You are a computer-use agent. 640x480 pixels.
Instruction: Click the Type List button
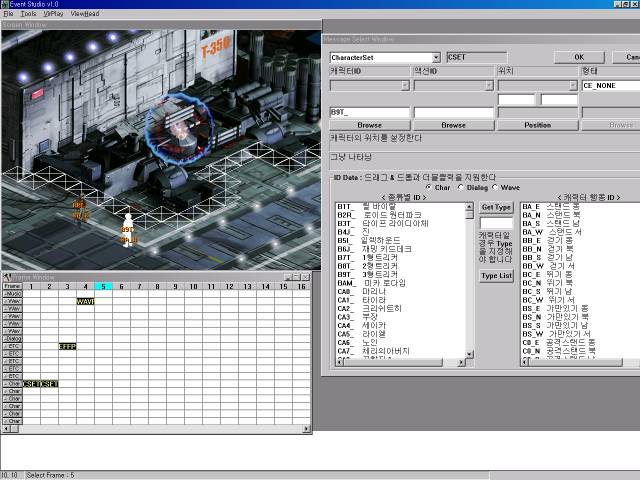(496, 275)
